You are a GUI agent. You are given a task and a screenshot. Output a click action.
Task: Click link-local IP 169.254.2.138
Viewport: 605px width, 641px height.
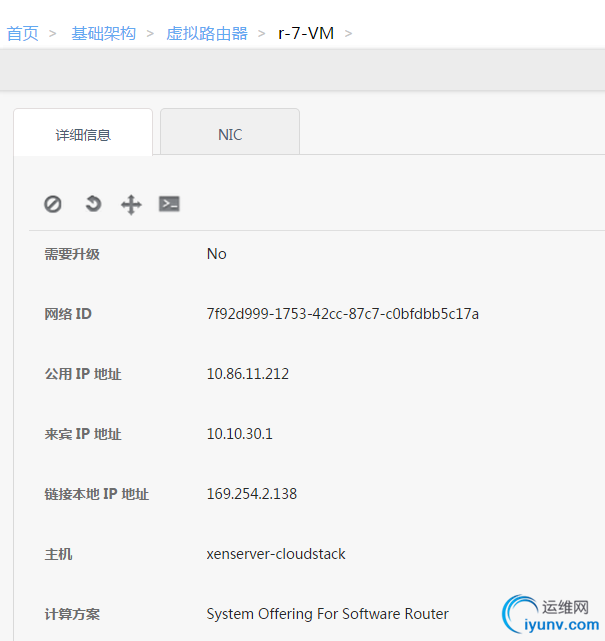[x=252, y=494]
